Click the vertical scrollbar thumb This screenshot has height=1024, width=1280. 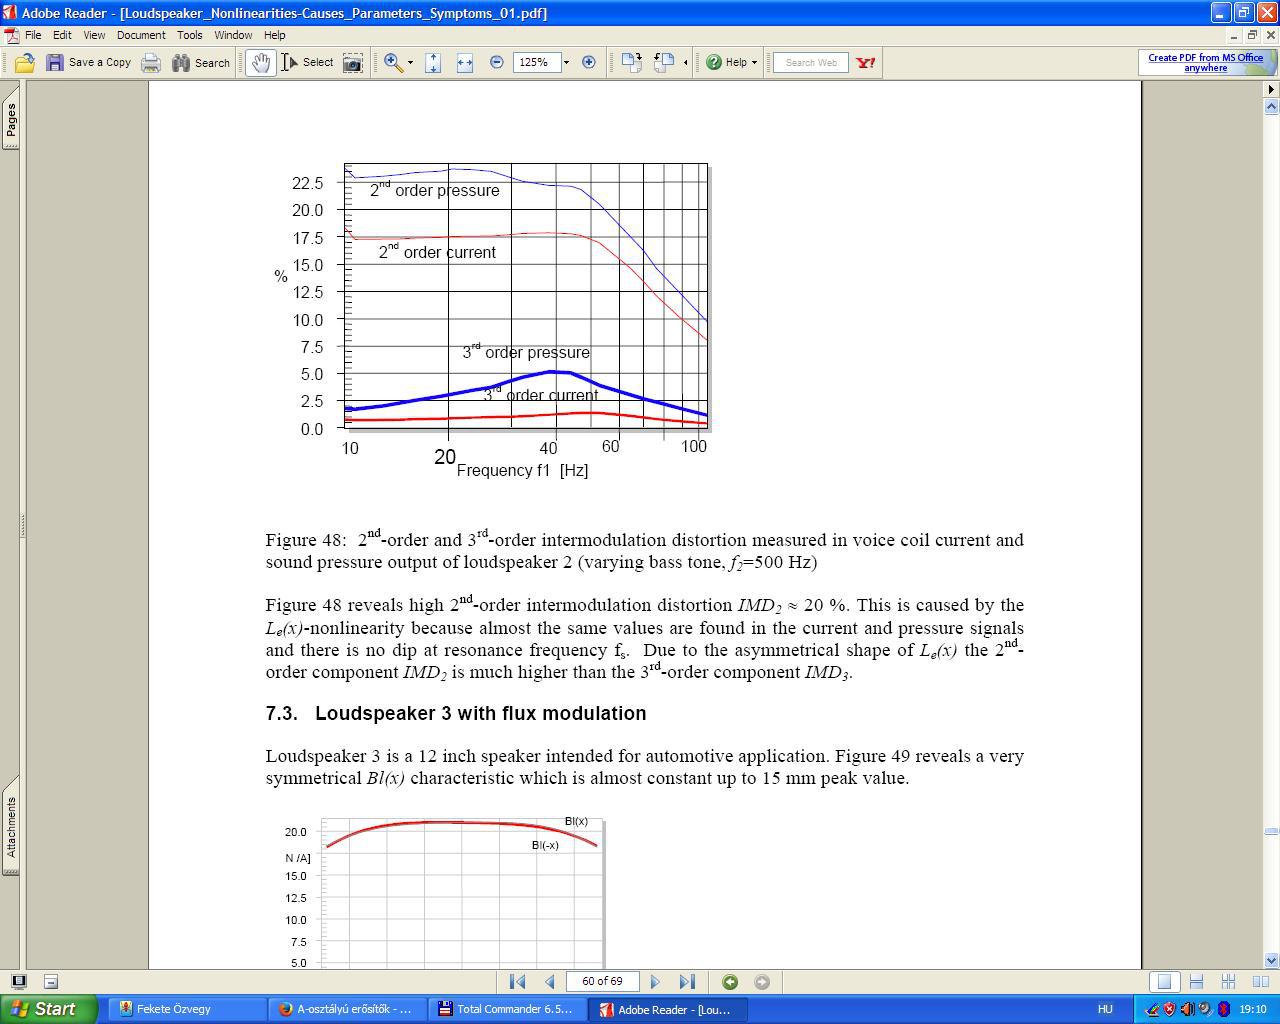[x=1271, y=831]
